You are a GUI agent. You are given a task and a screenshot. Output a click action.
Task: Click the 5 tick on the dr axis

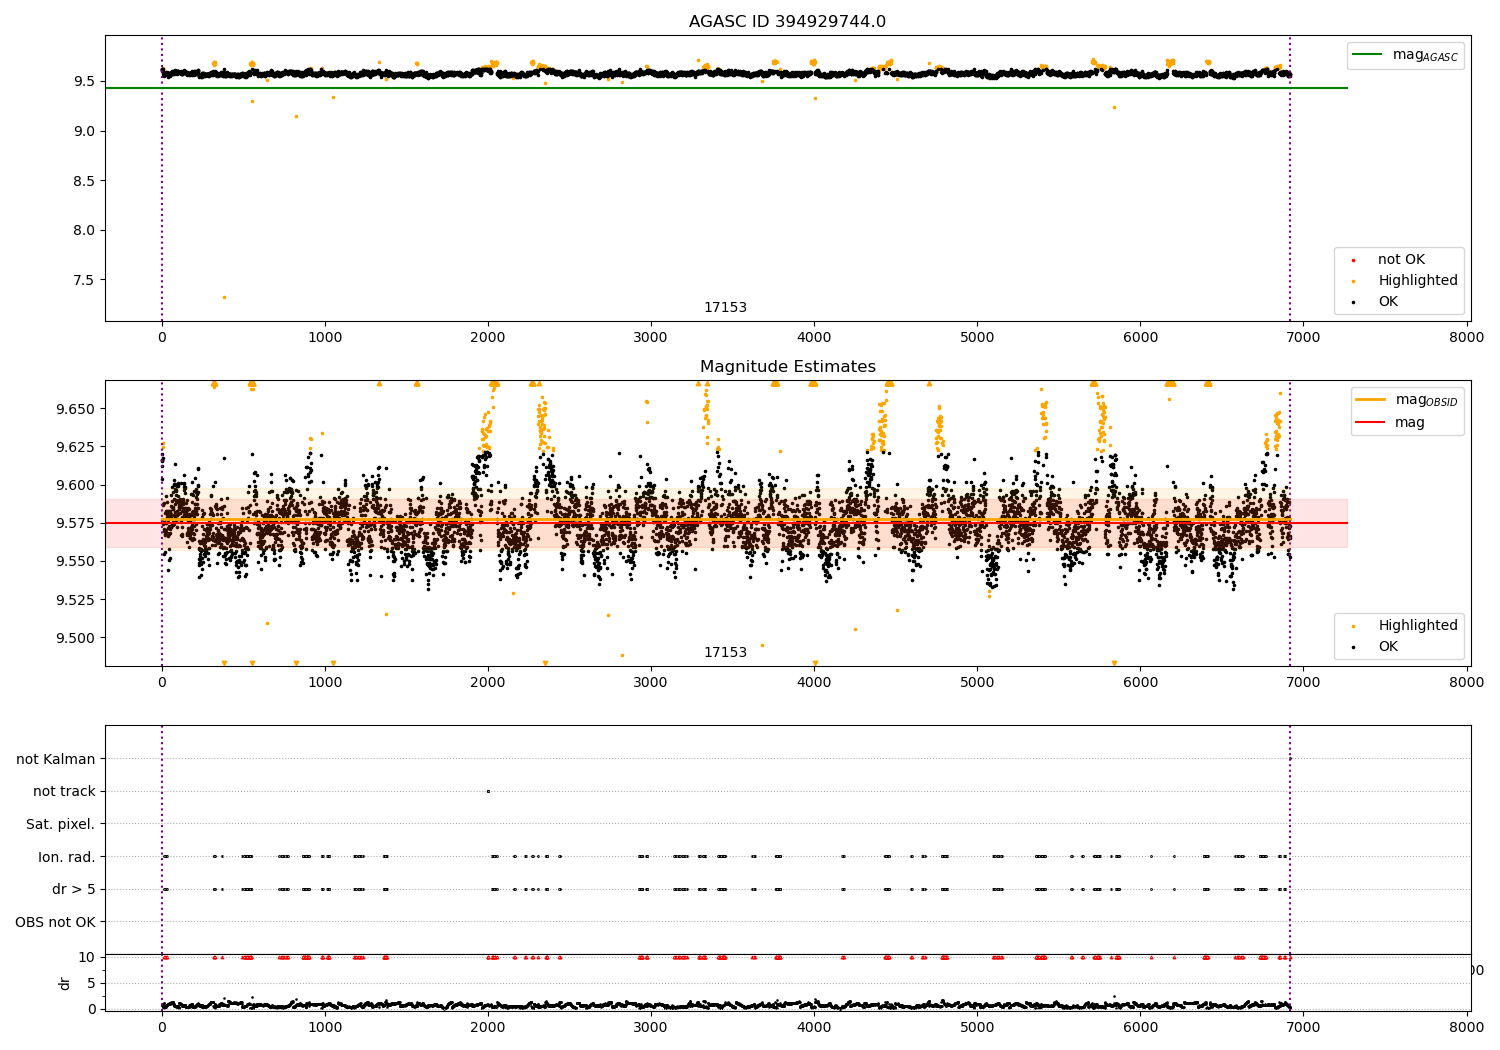(x=92, y=983)
